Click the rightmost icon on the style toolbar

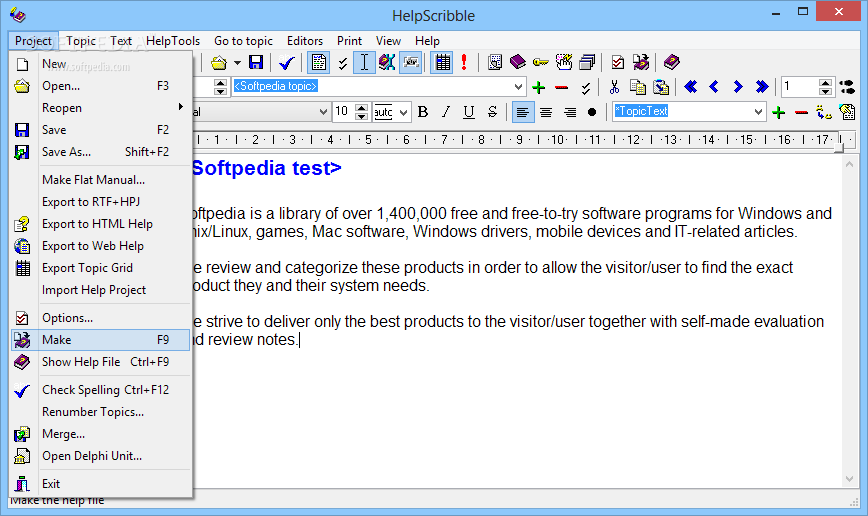(x=848, y=112)
